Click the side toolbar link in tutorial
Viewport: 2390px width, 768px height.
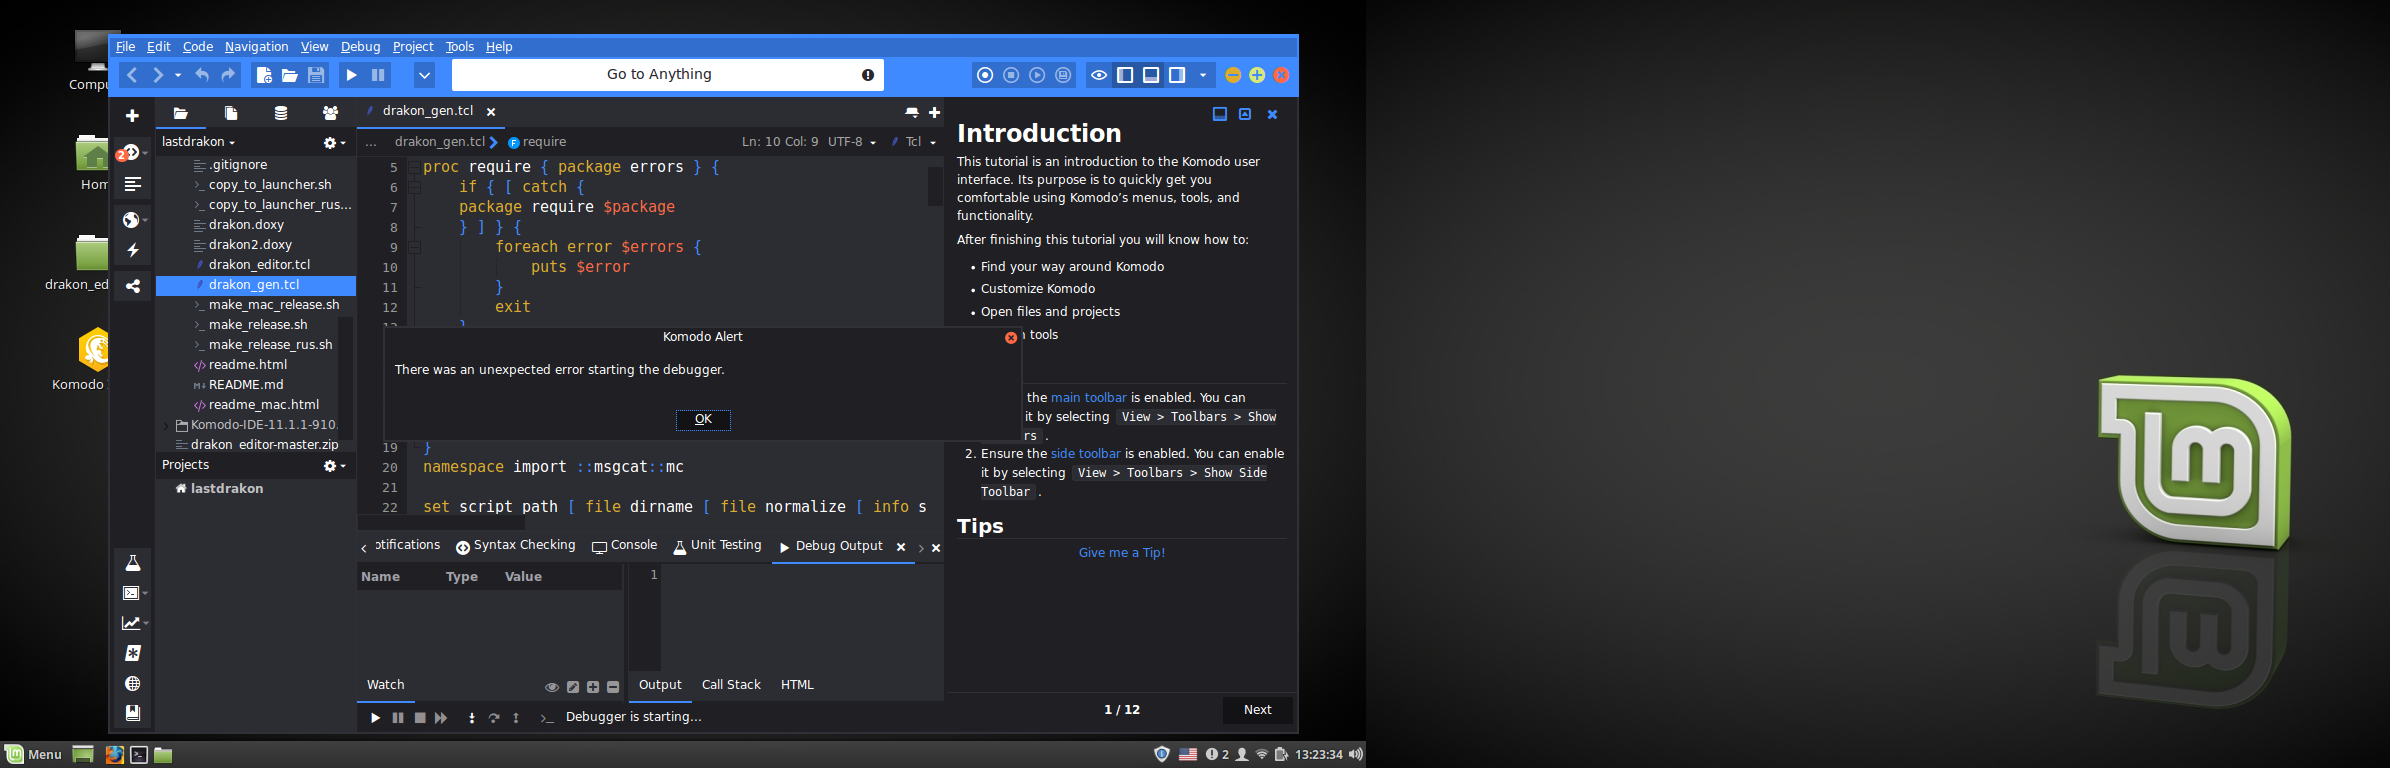[1085, 454]
